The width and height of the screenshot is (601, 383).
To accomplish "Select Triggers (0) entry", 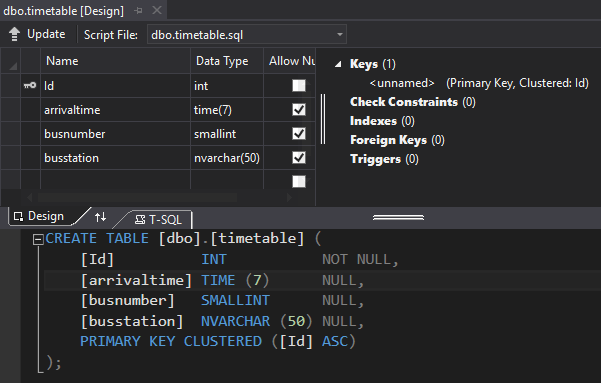I will (x=384, y=159).
